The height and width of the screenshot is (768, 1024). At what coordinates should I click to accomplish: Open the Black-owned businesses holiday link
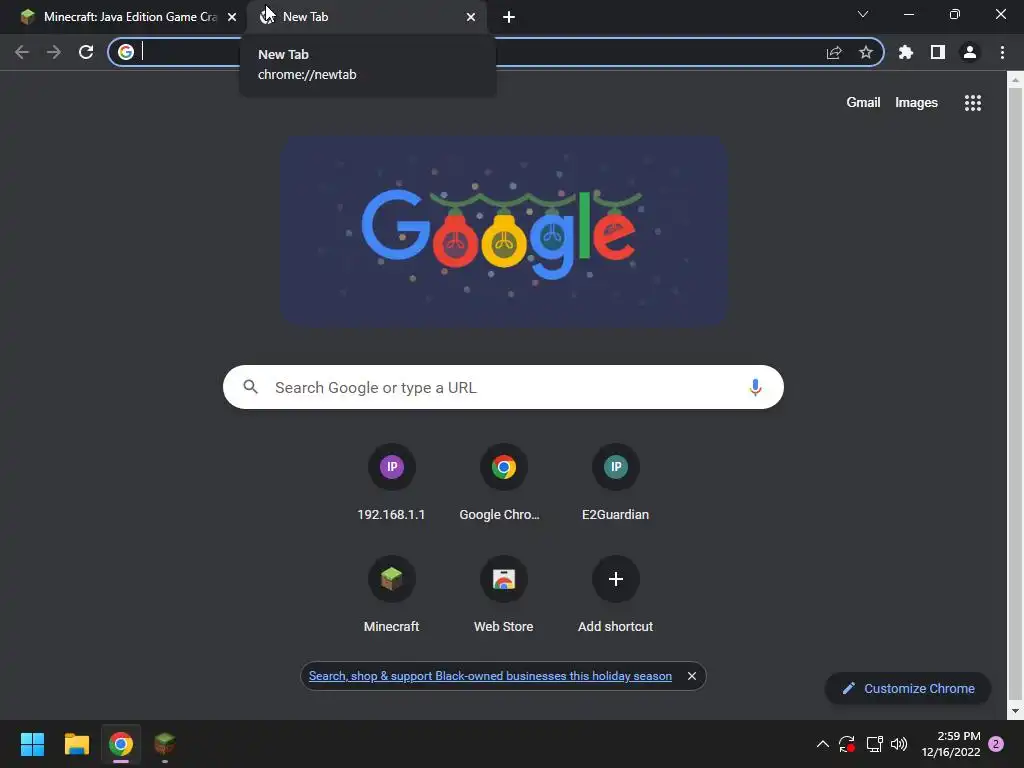click(x=490, y=676)
